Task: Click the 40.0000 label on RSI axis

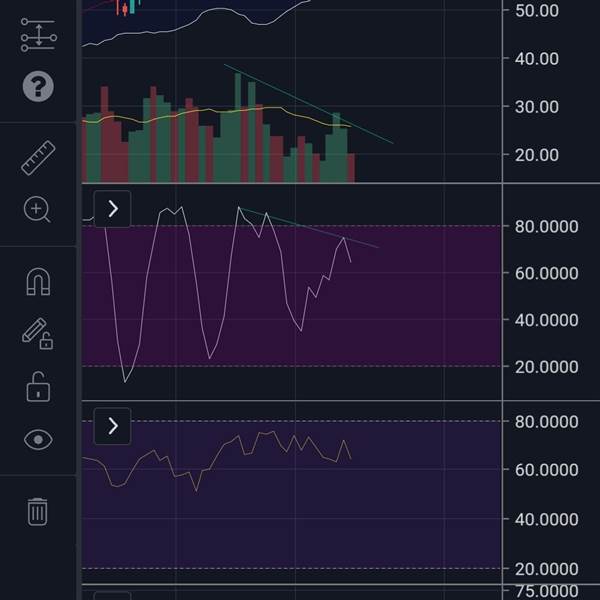Action: 546,519
